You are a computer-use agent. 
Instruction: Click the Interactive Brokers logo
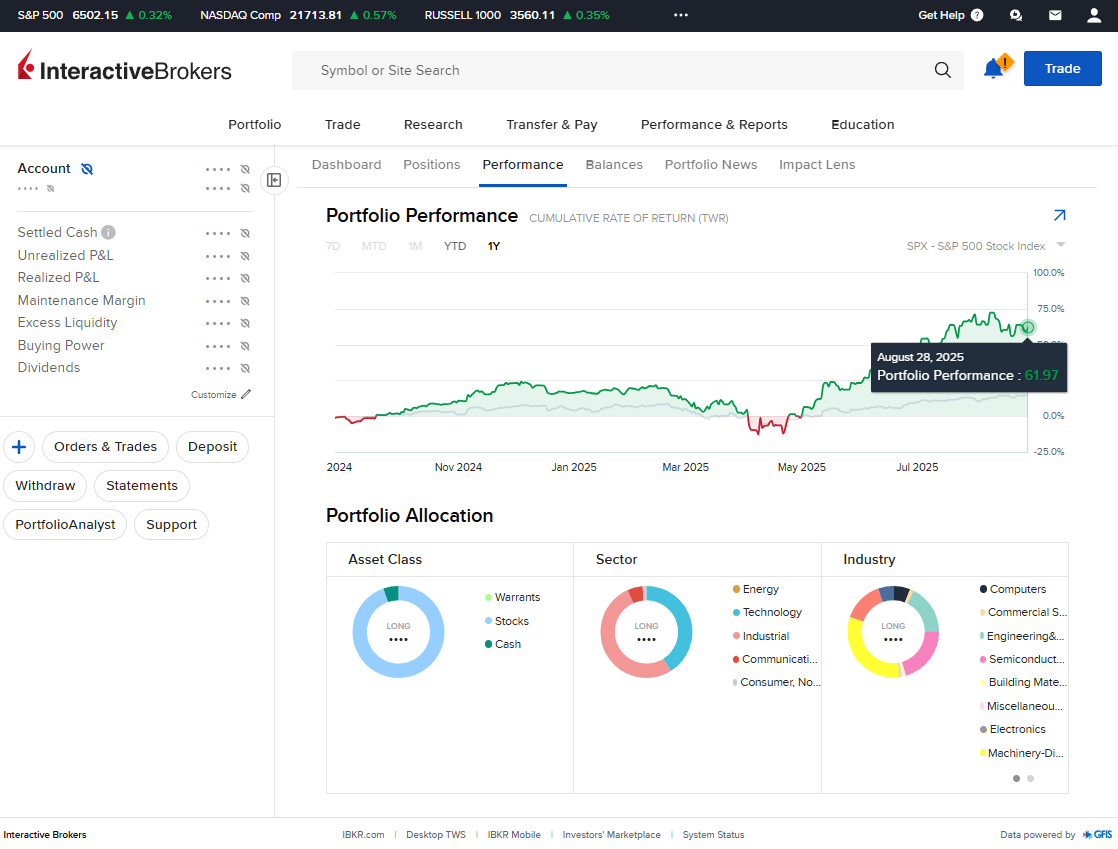coord(125,68)
